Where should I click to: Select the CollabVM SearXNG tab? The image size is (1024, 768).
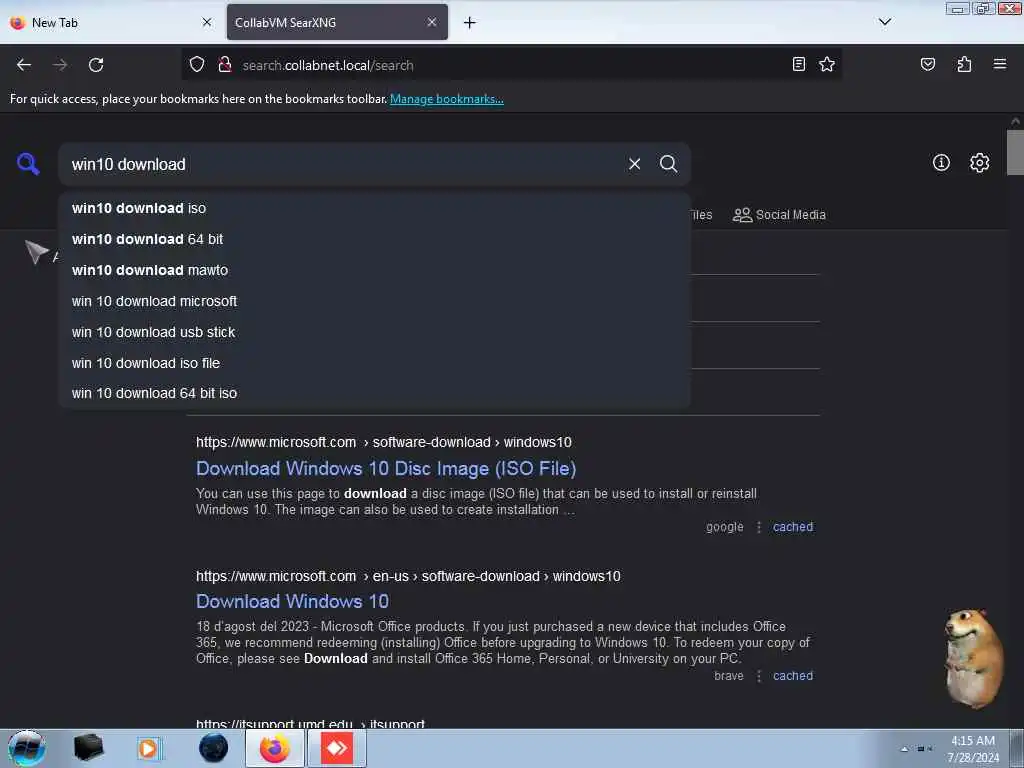point(337,22)
